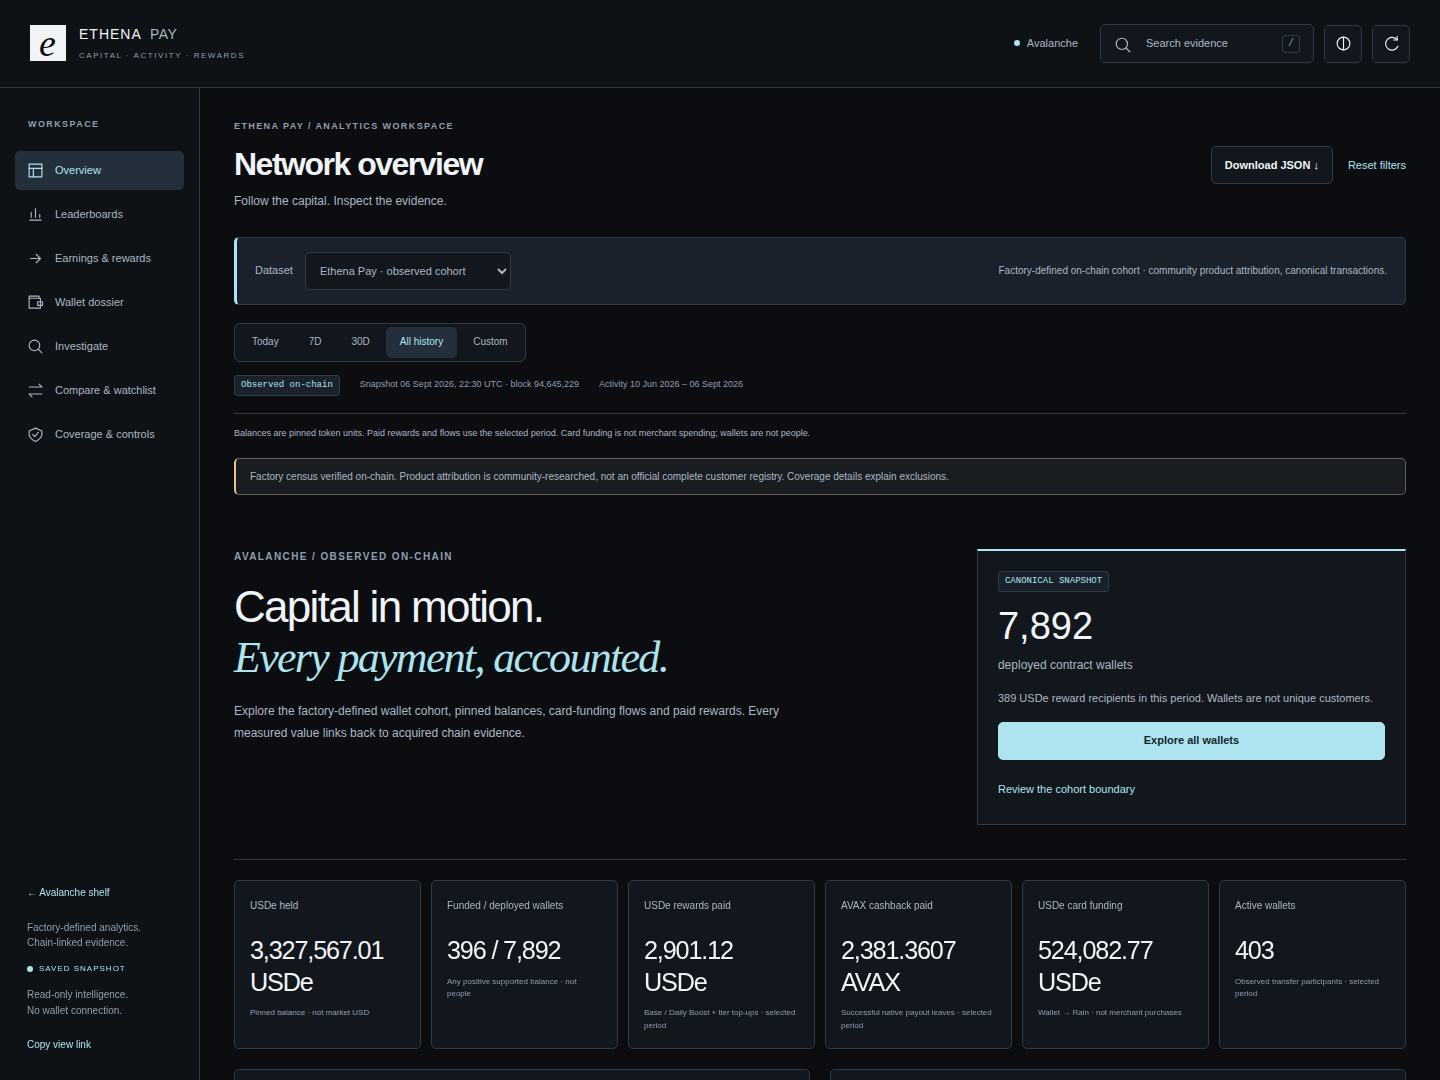This screenshot has width=1440, height=1080.
Task: Click the USDe card funding card
Action: (x=1115, y=964)
